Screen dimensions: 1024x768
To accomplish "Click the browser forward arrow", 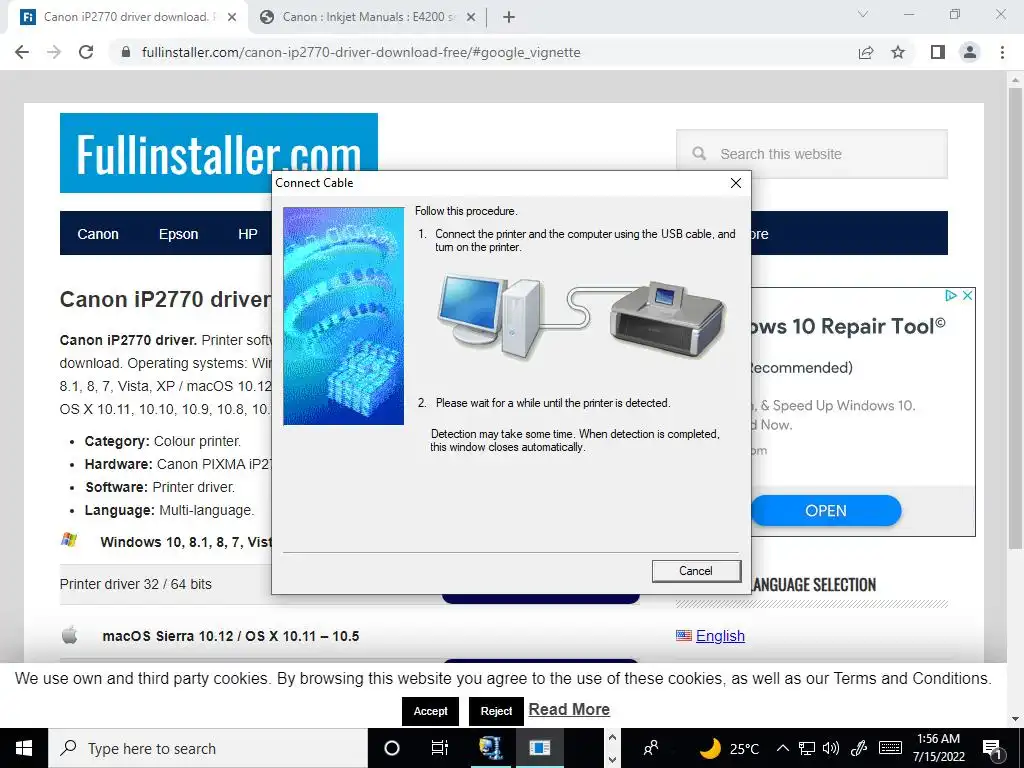I will click(x=54, y=52).
